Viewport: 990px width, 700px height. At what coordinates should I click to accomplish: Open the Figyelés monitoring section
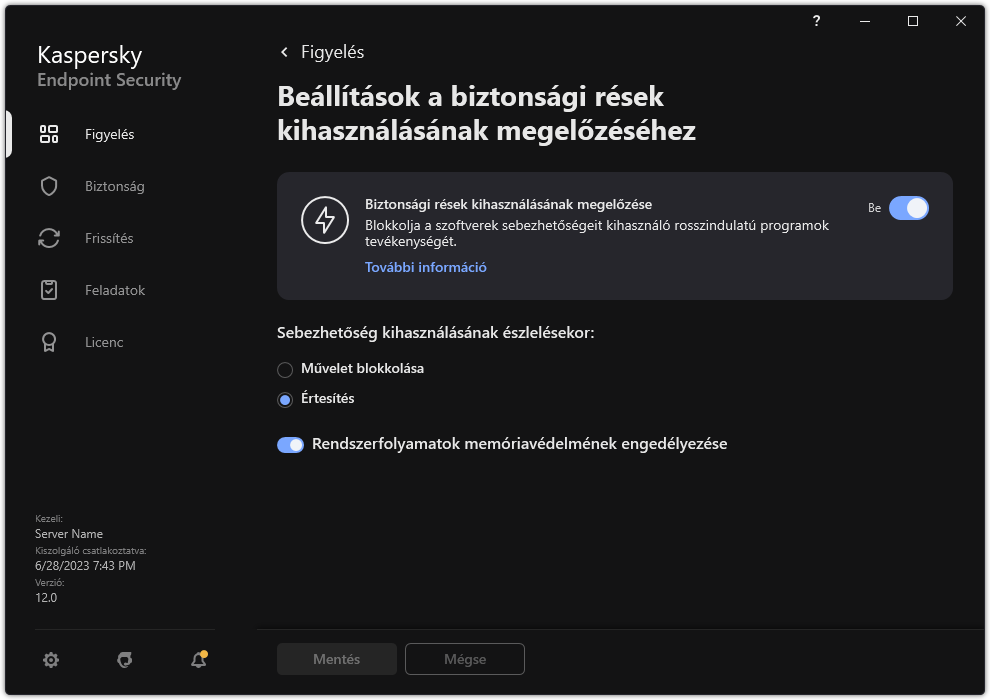coord(110,133)
